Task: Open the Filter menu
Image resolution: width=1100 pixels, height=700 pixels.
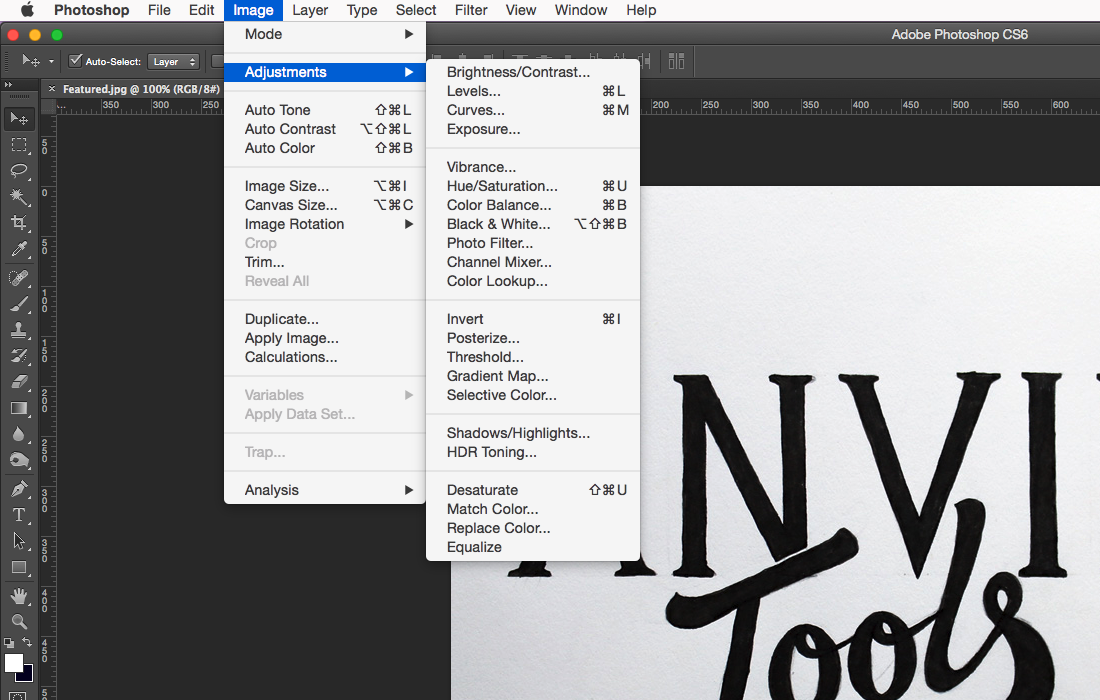Action: point(471,10)
